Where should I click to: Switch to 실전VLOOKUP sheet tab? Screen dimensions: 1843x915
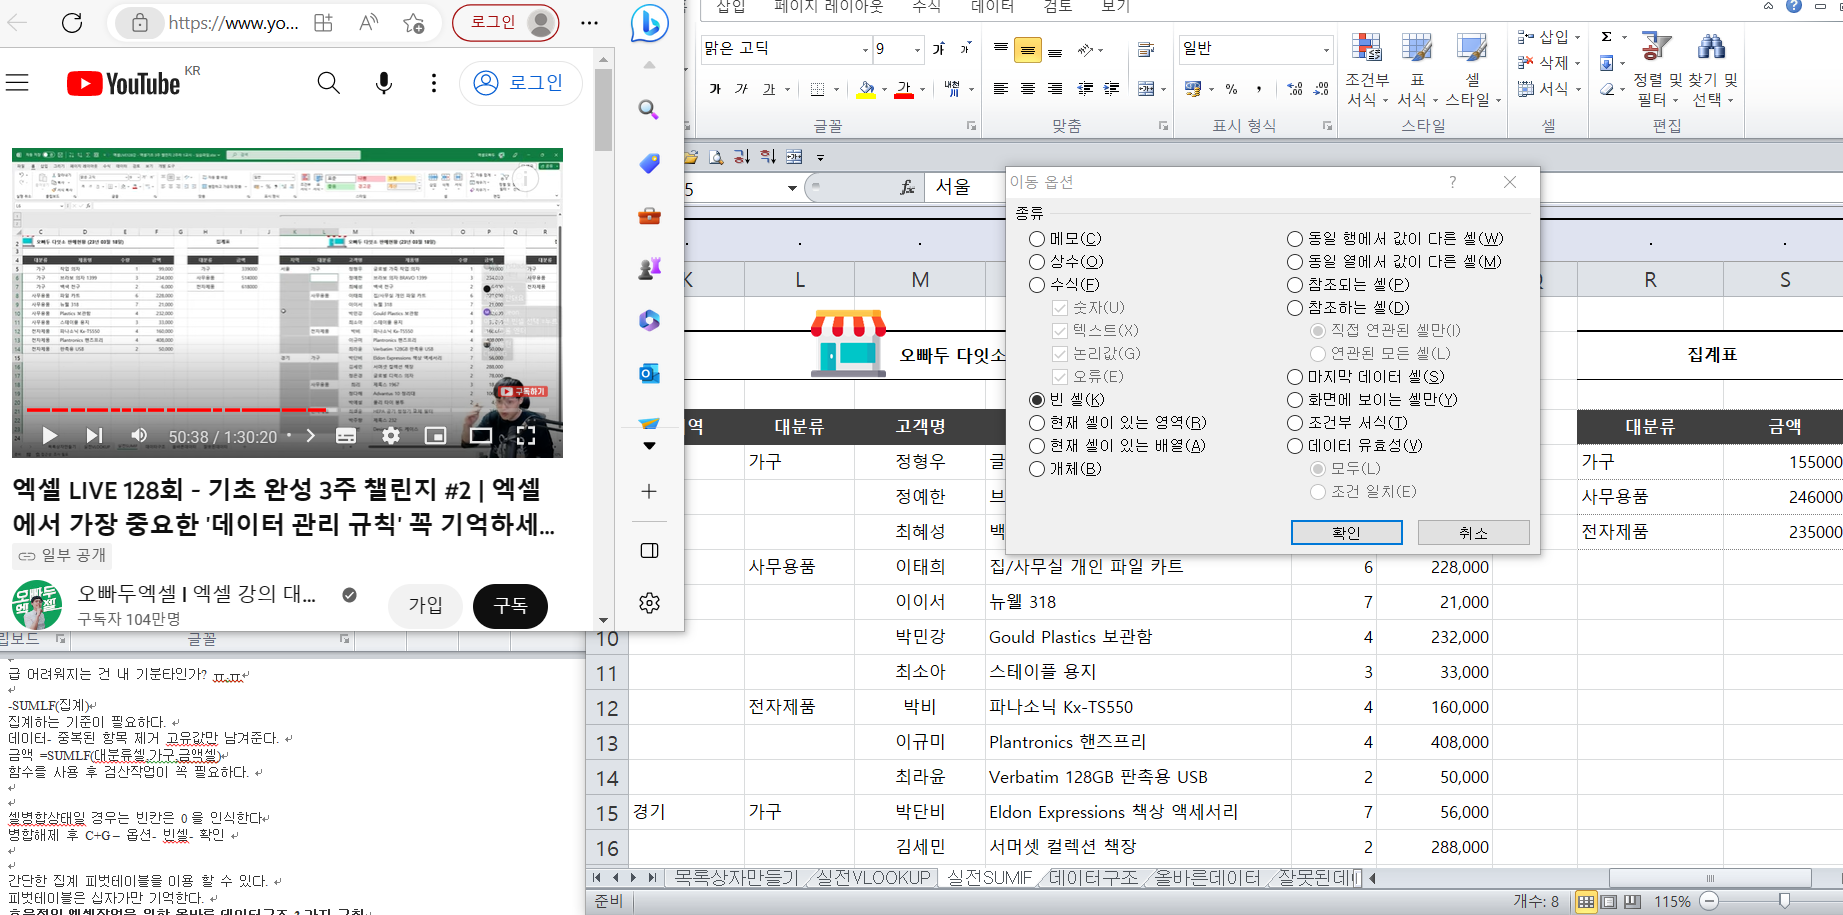click(x=873, y=877)
